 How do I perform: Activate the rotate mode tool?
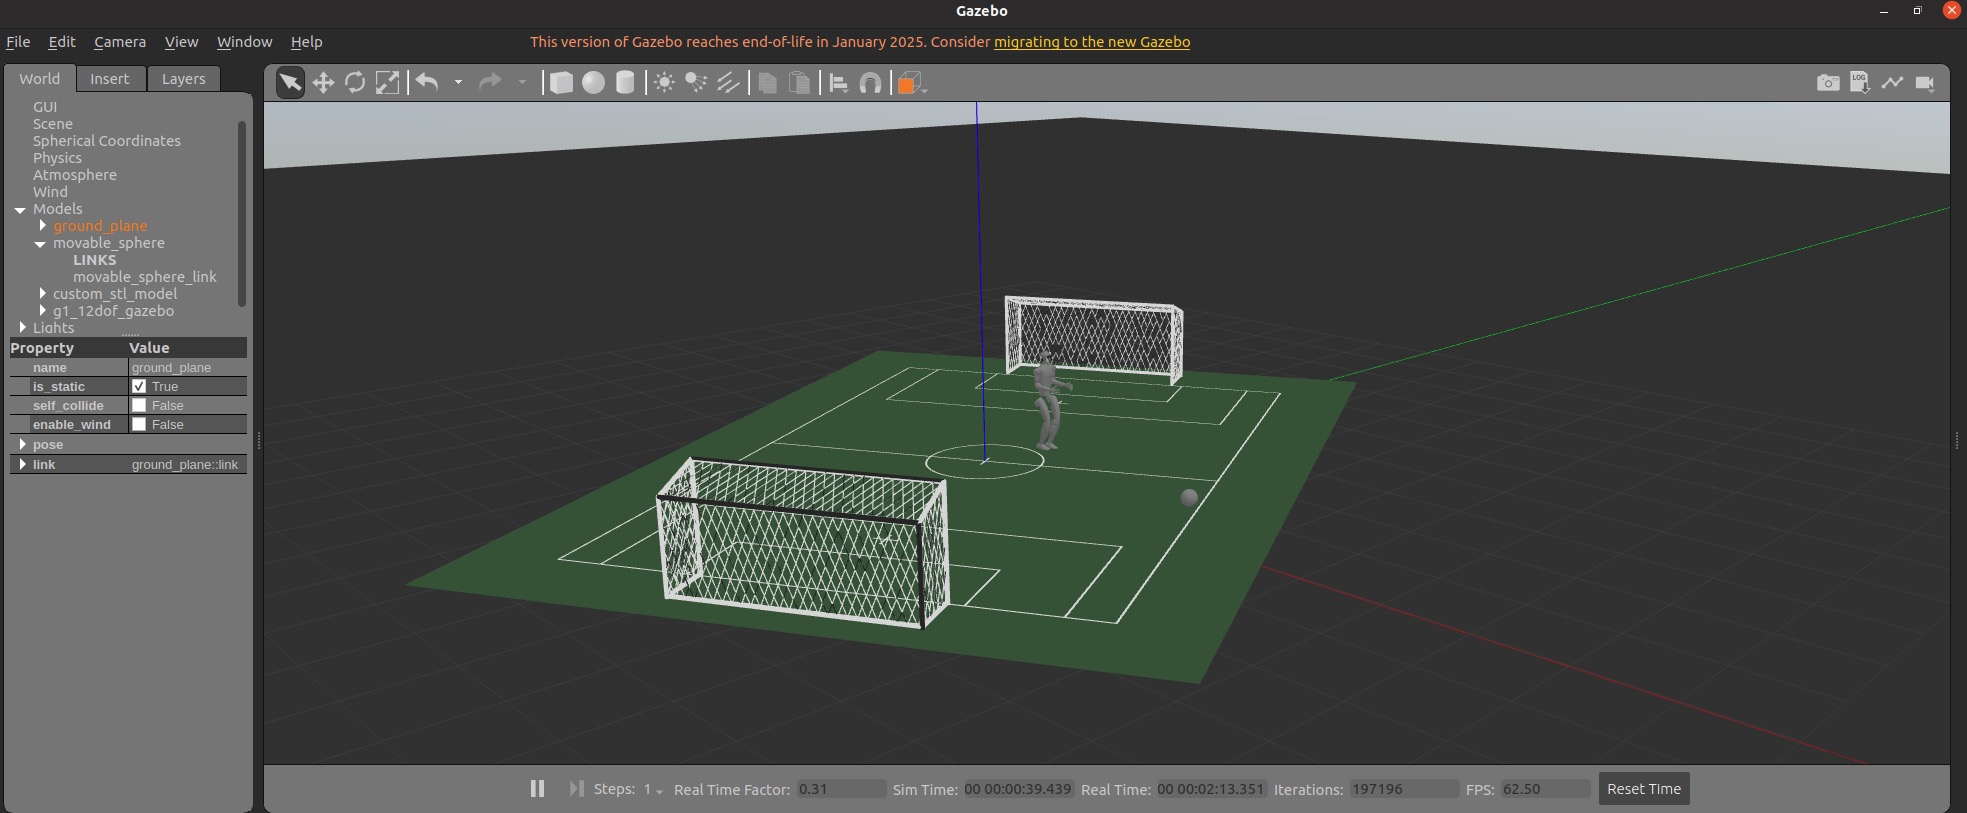(x=355, y=83)
